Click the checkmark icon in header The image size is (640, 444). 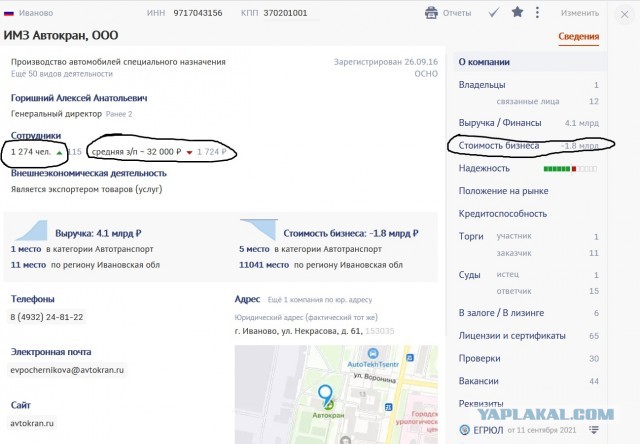493,13
